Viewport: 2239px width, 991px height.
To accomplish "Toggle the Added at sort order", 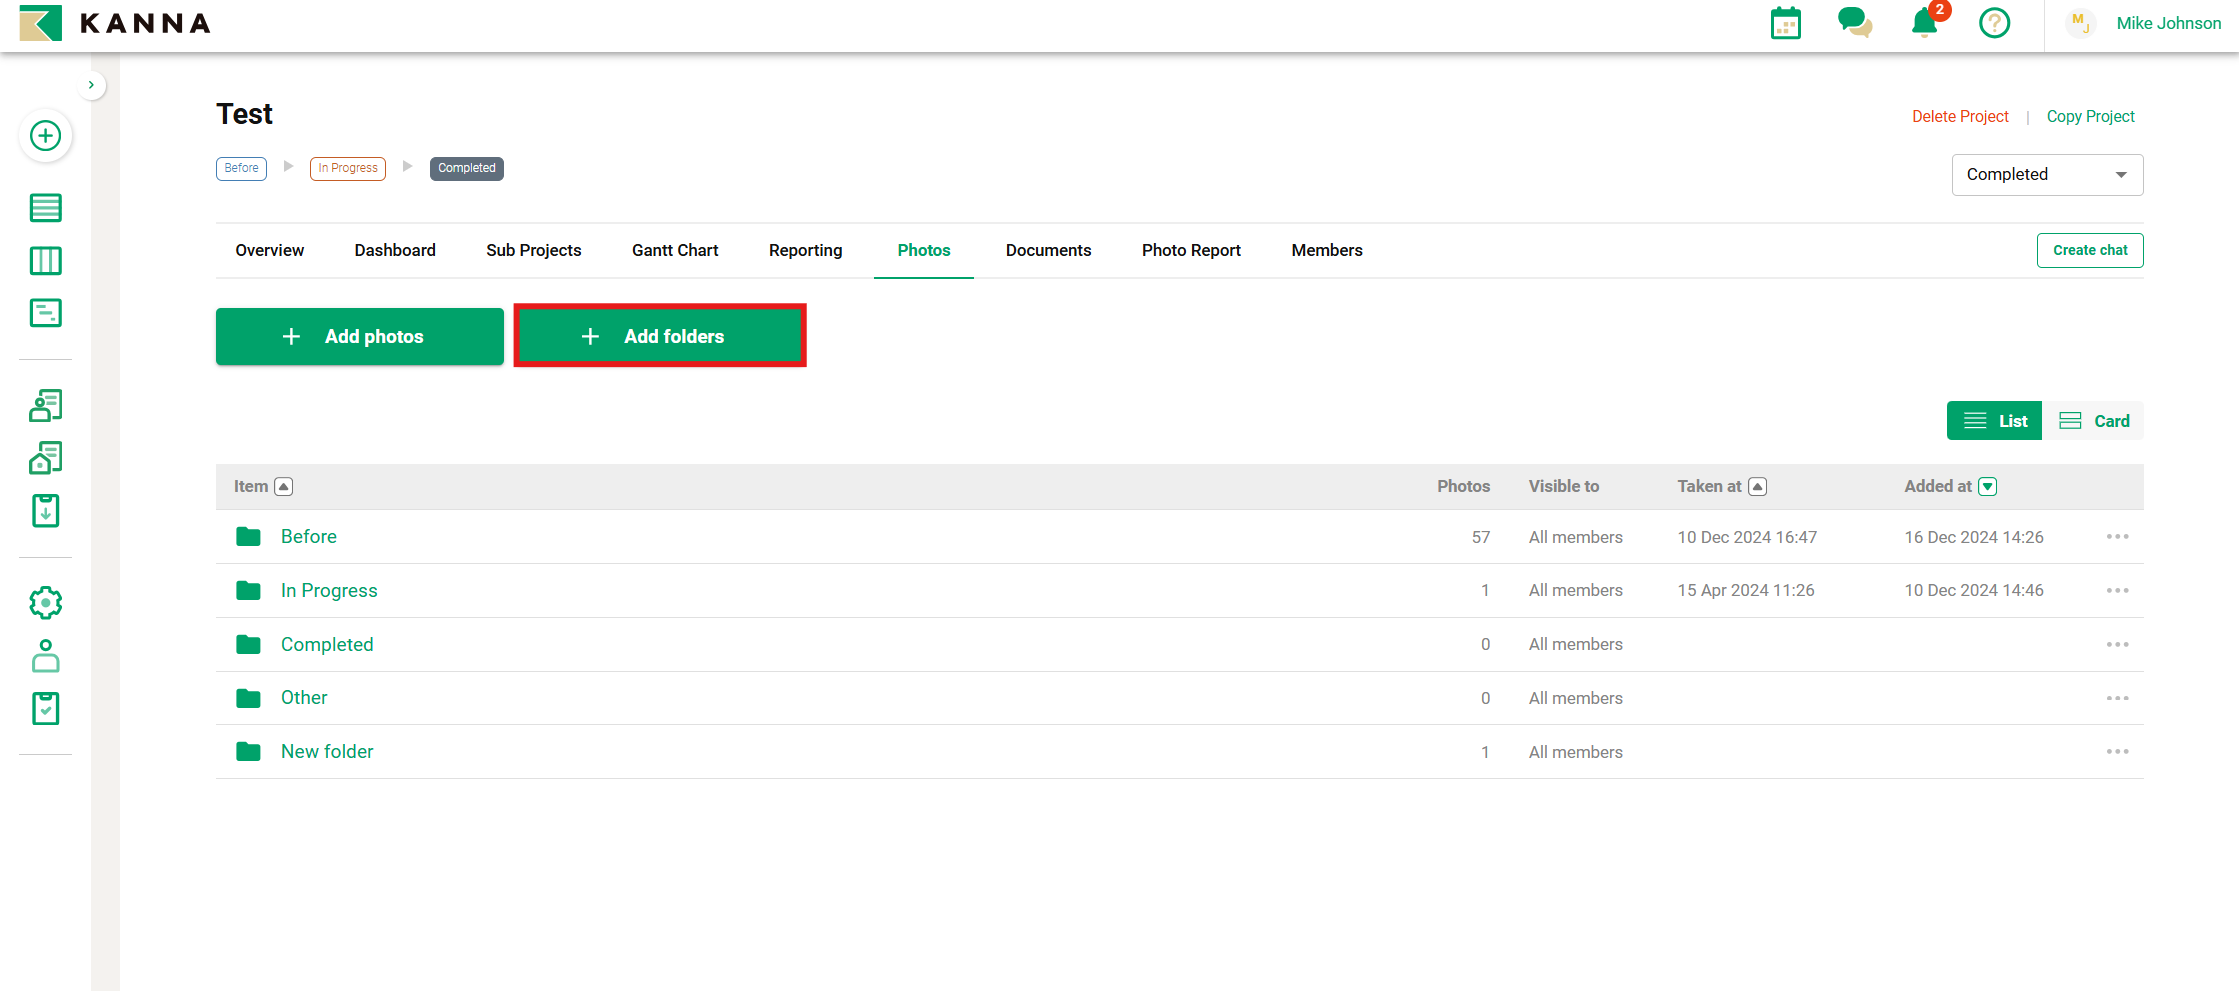I will coord(1988,487).
